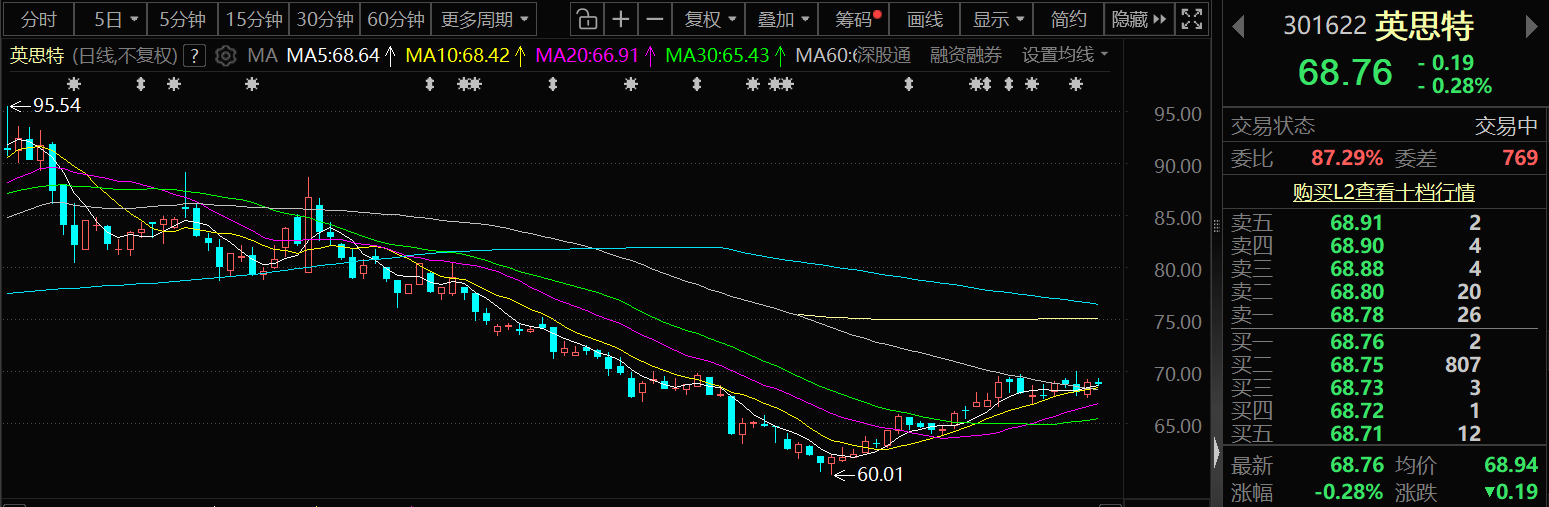Zoom in the chart with plus icon
Viewport: 1549px width, 507px height.
621,19
